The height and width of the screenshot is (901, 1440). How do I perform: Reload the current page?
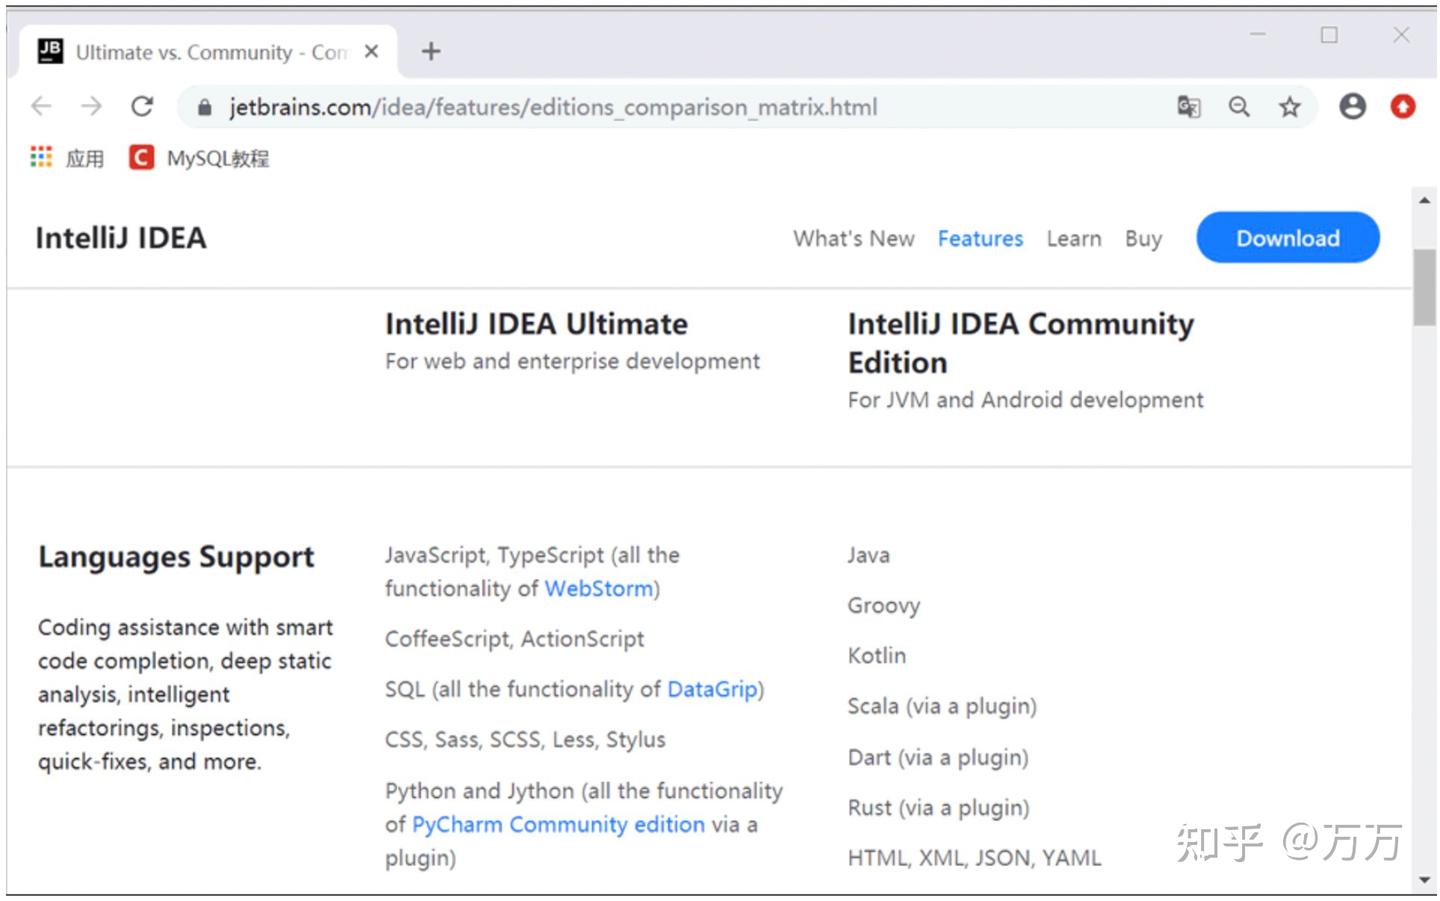pyautogui.click(x=142, y=106)
